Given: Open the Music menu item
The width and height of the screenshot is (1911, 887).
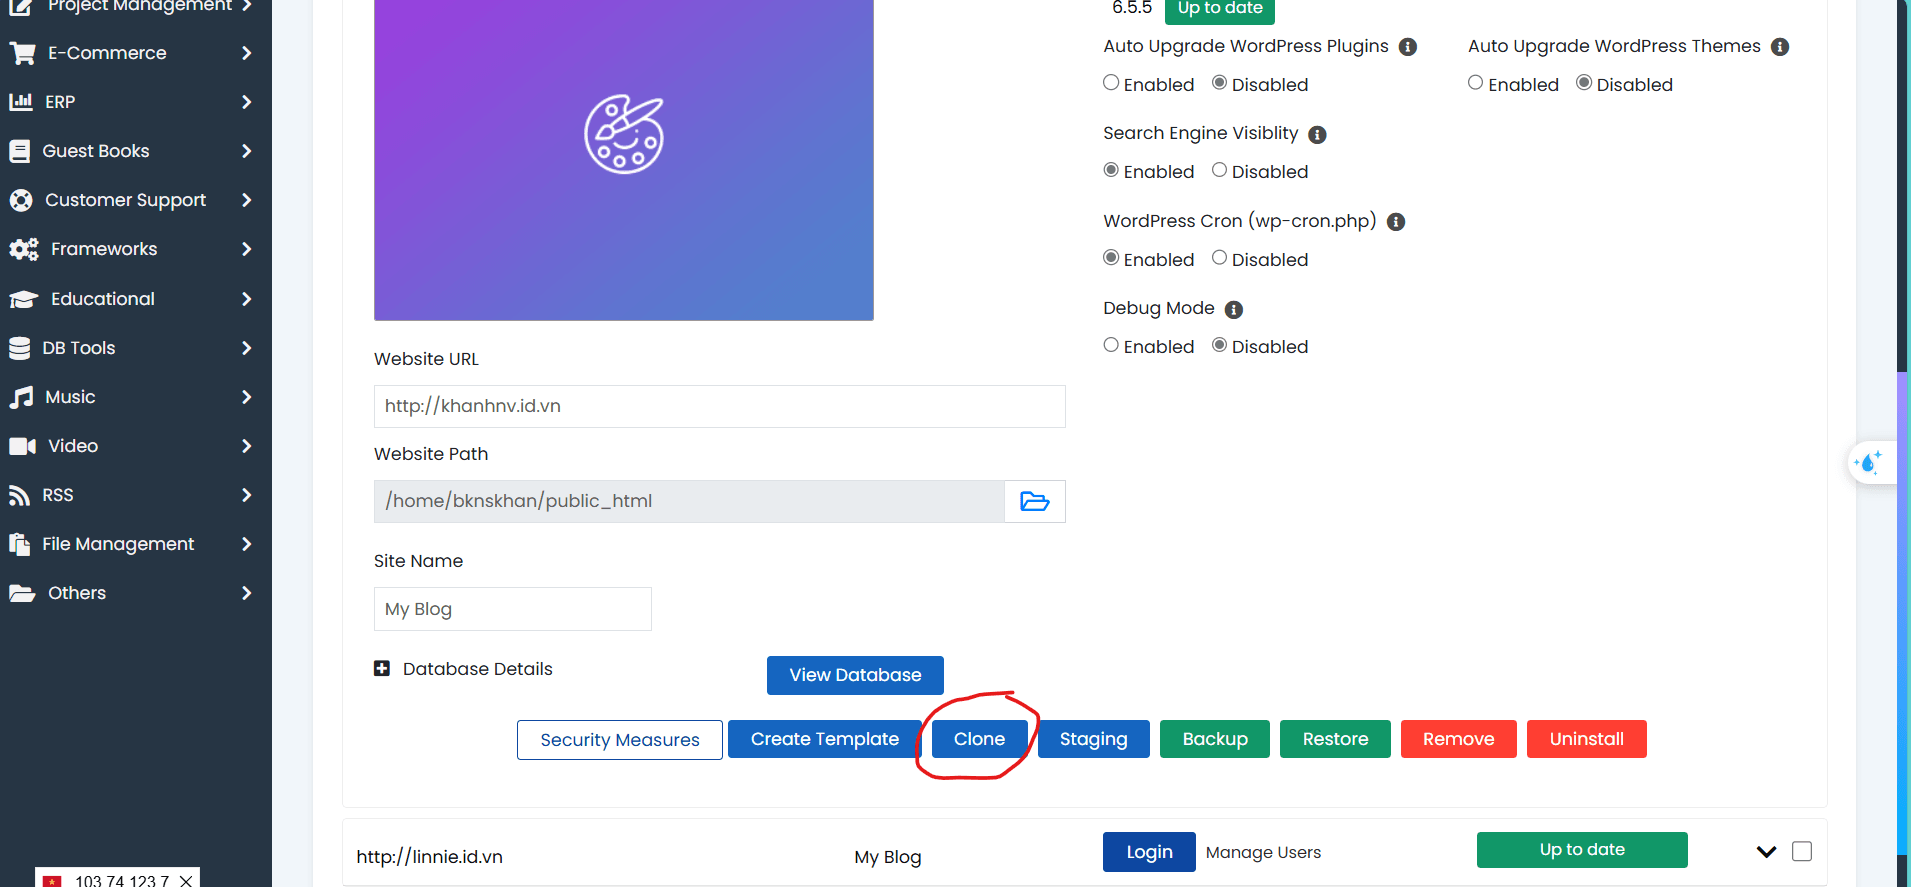Looking at the screenshot, I should 136,397.
